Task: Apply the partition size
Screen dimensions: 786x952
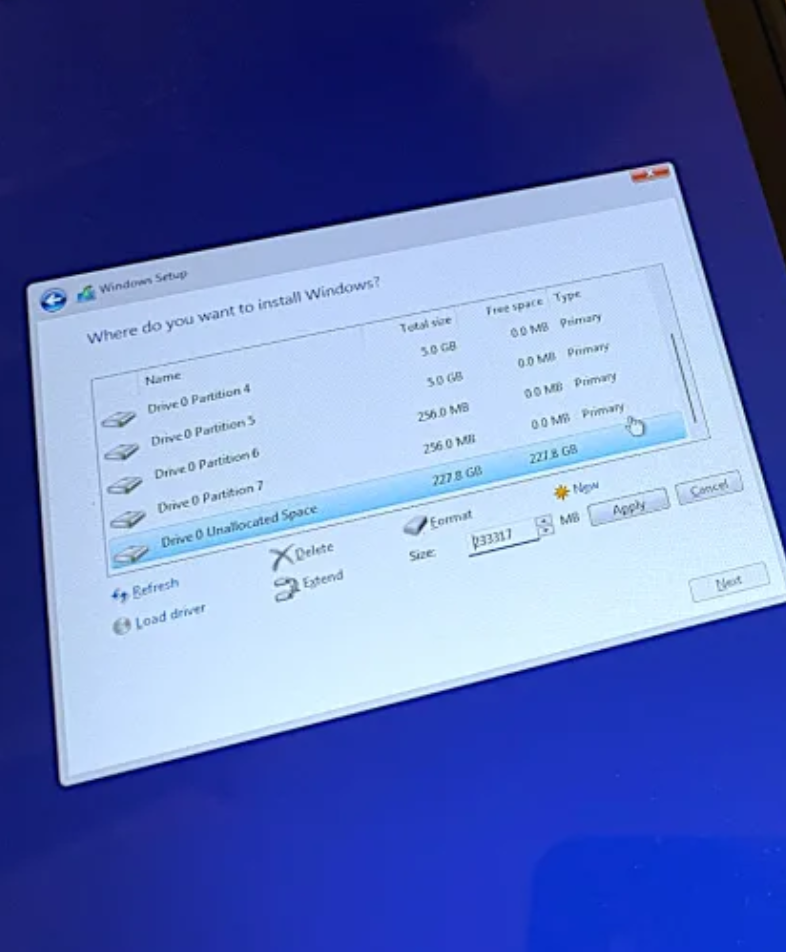Action: click(628, 508)
